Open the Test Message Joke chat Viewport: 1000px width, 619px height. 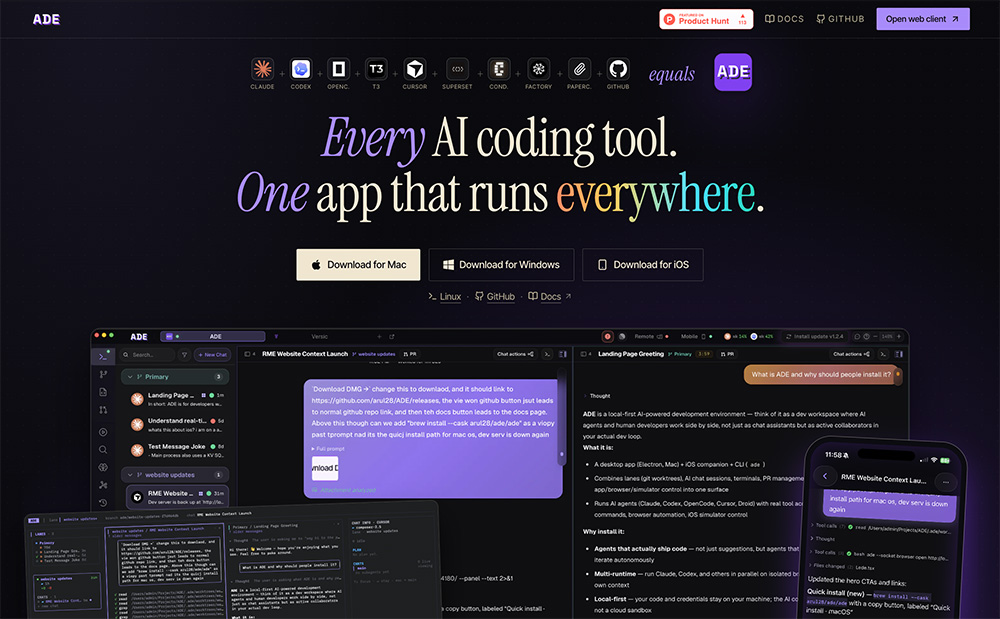[176, 450]
